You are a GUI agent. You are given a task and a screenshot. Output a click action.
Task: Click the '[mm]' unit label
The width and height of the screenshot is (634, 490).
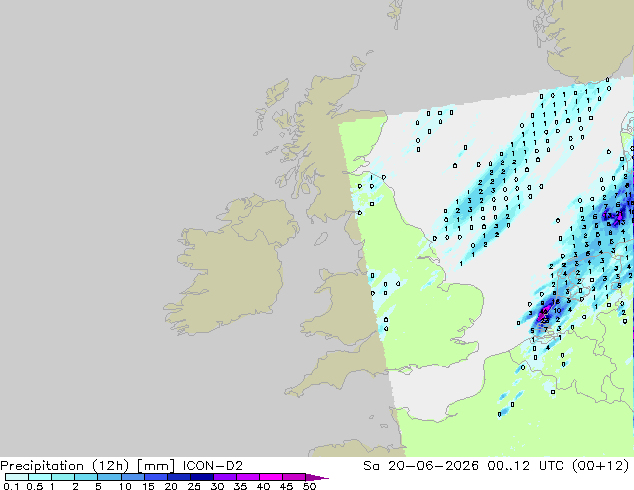pos(156,466)
